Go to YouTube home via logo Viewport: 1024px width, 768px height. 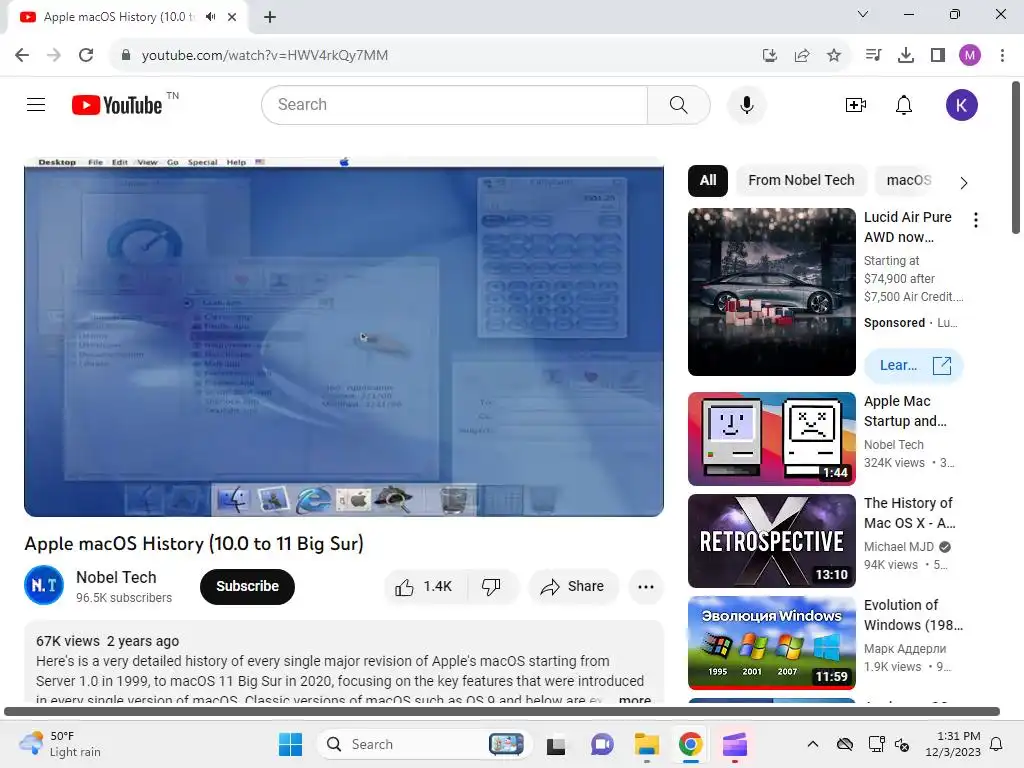pos(118,105)
